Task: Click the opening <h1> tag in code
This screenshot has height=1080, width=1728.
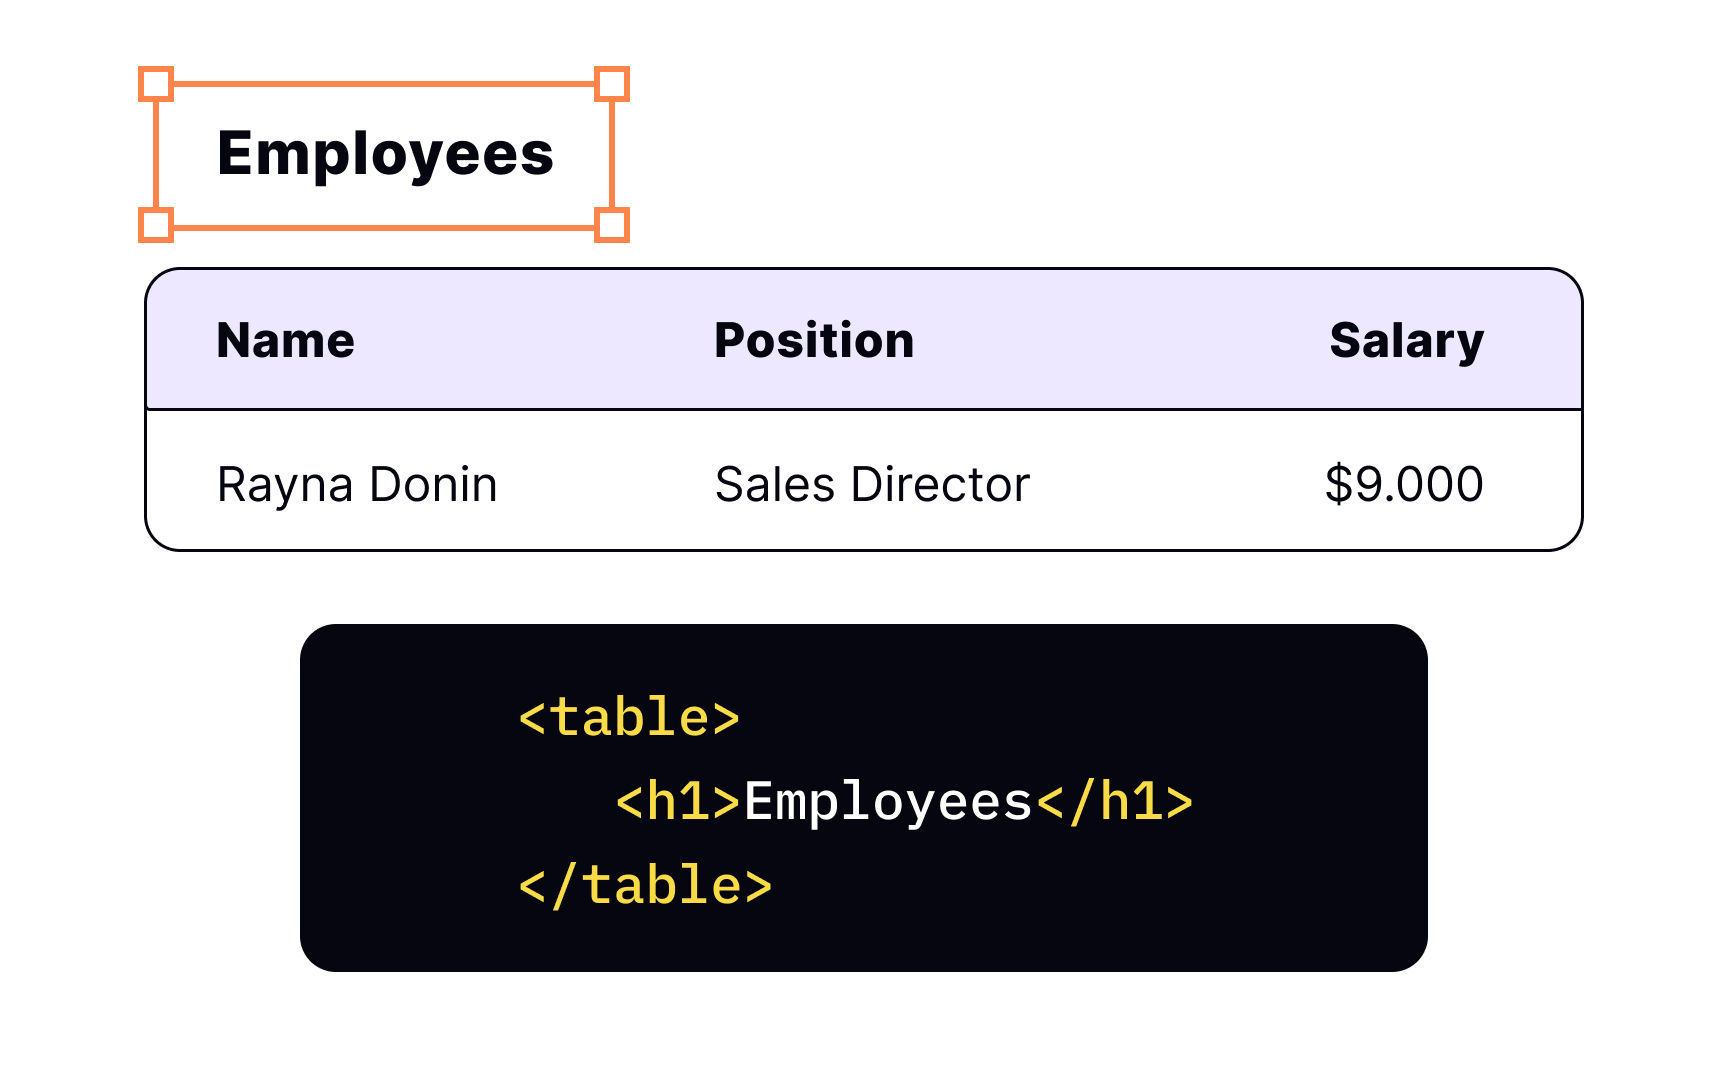Action: tap(678, 802)
